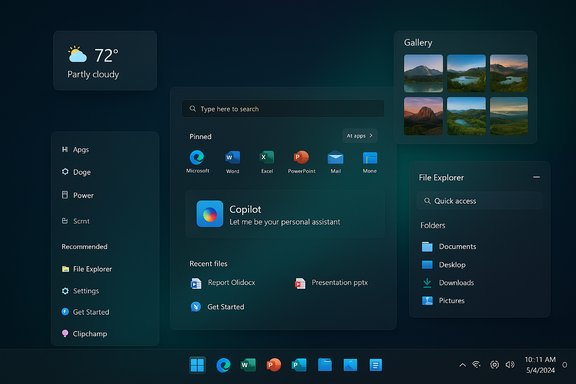Open the Desktop folder in File Explorer

click(x=443, y=265)
